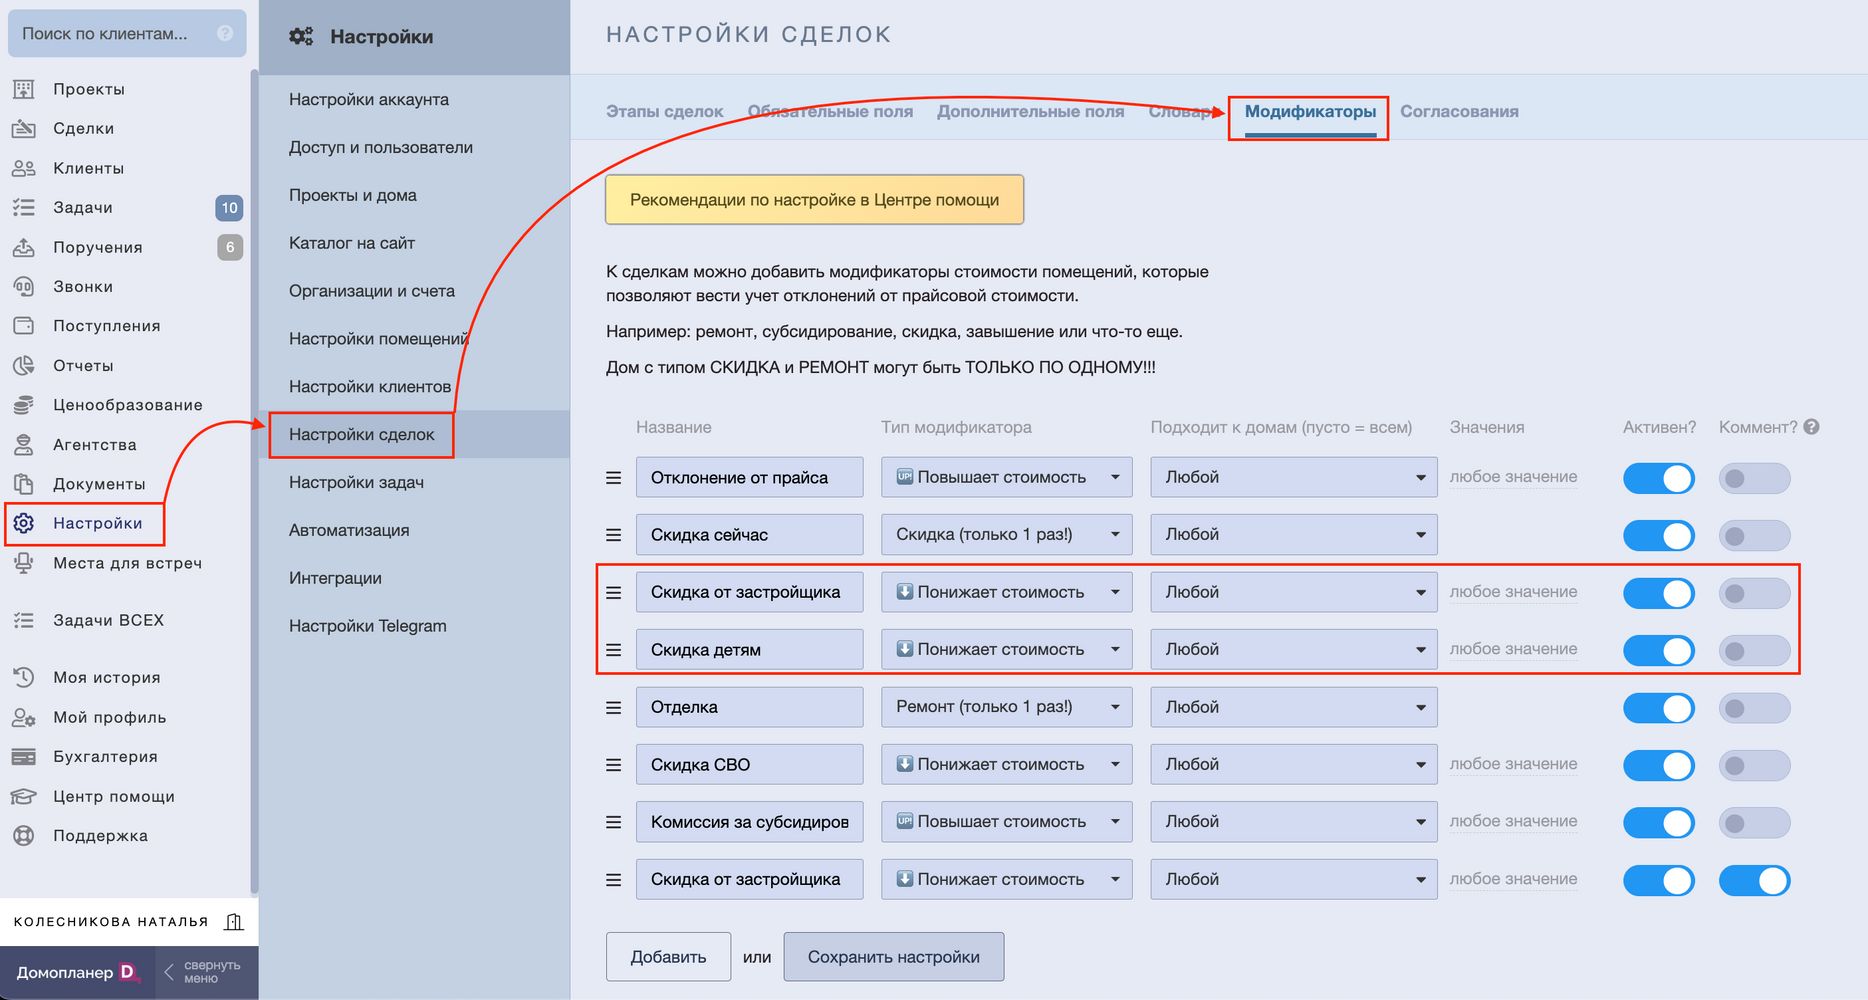Enable comment toggle for Отклонение от прайса

click(1754, 478)
